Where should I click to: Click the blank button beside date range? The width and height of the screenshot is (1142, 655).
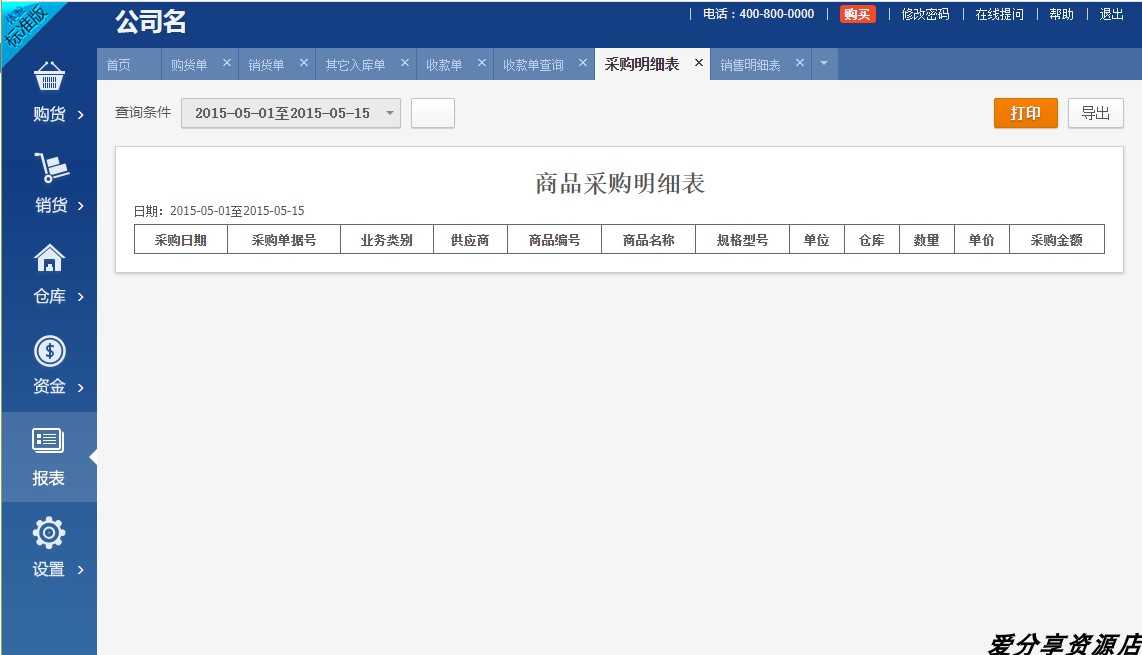pyautogui.click(x=433, y=113)
